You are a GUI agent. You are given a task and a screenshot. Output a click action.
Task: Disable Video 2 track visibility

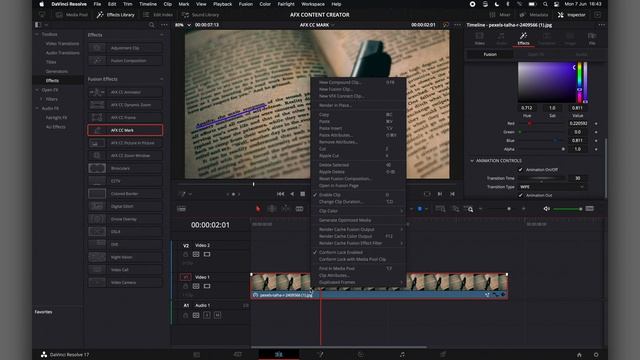(207, 254)
